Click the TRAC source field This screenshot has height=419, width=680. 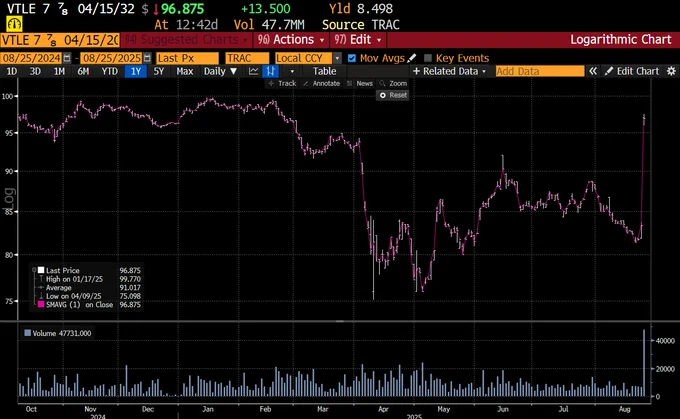pos(247,58)
